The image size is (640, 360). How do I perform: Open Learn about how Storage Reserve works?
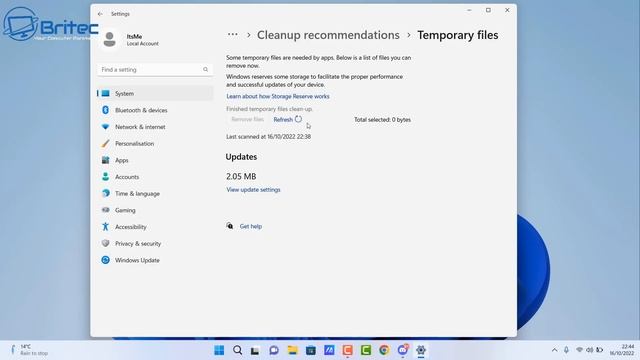pos(278,96)
